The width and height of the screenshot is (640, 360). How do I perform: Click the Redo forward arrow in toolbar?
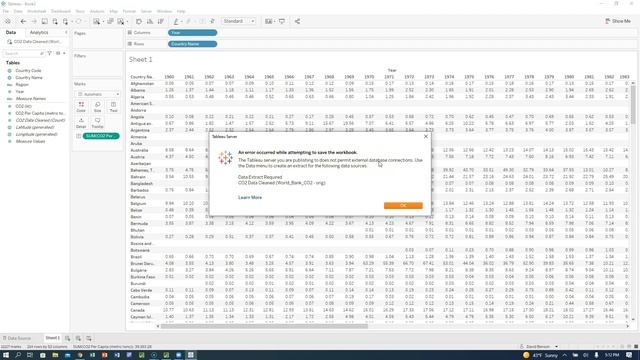pyautogui.click(x=34, y=21)
